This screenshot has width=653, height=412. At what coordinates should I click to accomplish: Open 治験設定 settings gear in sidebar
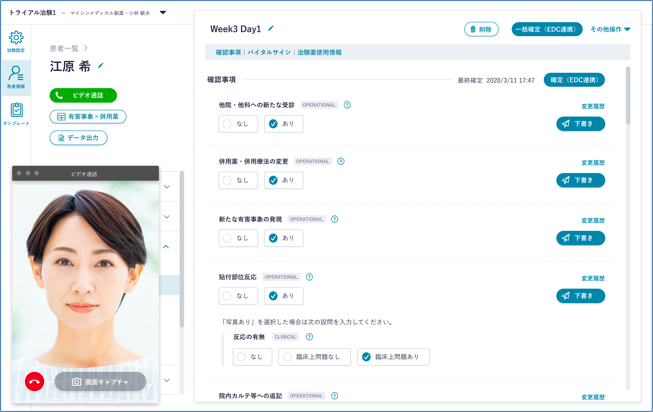click(x=16, y=40)
